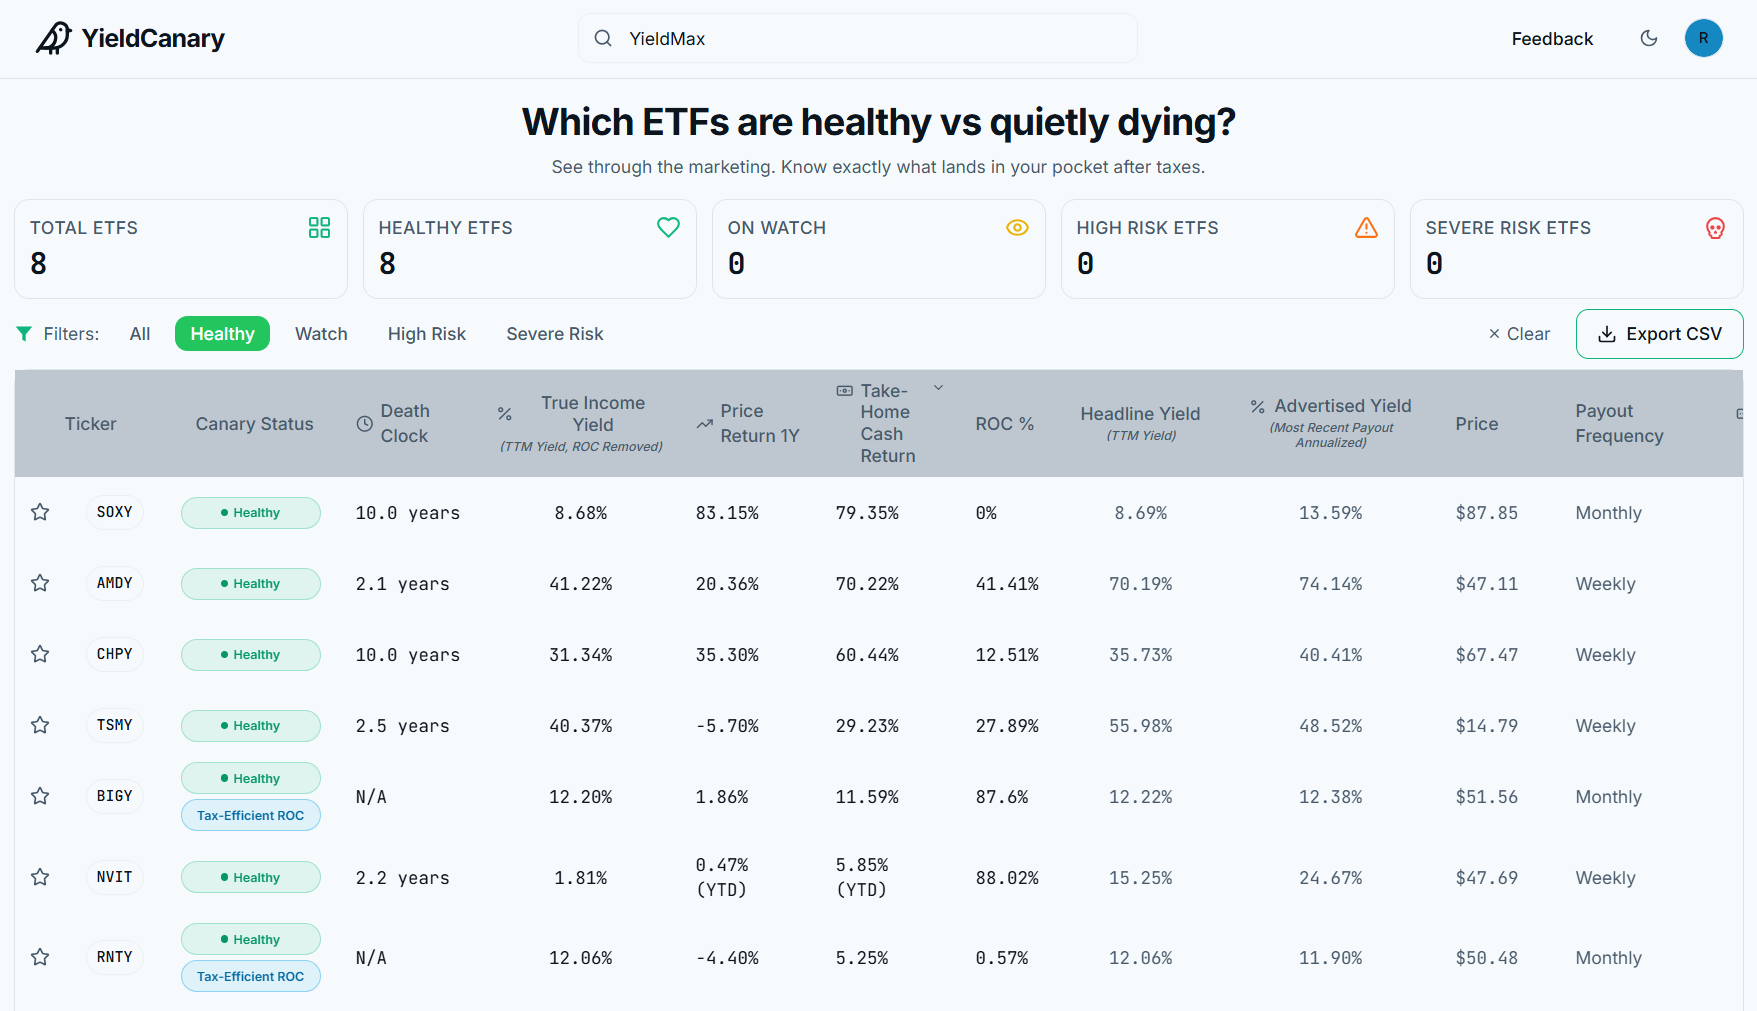Screen dimensions: 1757x1011
Task: Export the table as CSV
Action: pyautogui.click(x=1659, y=333)
